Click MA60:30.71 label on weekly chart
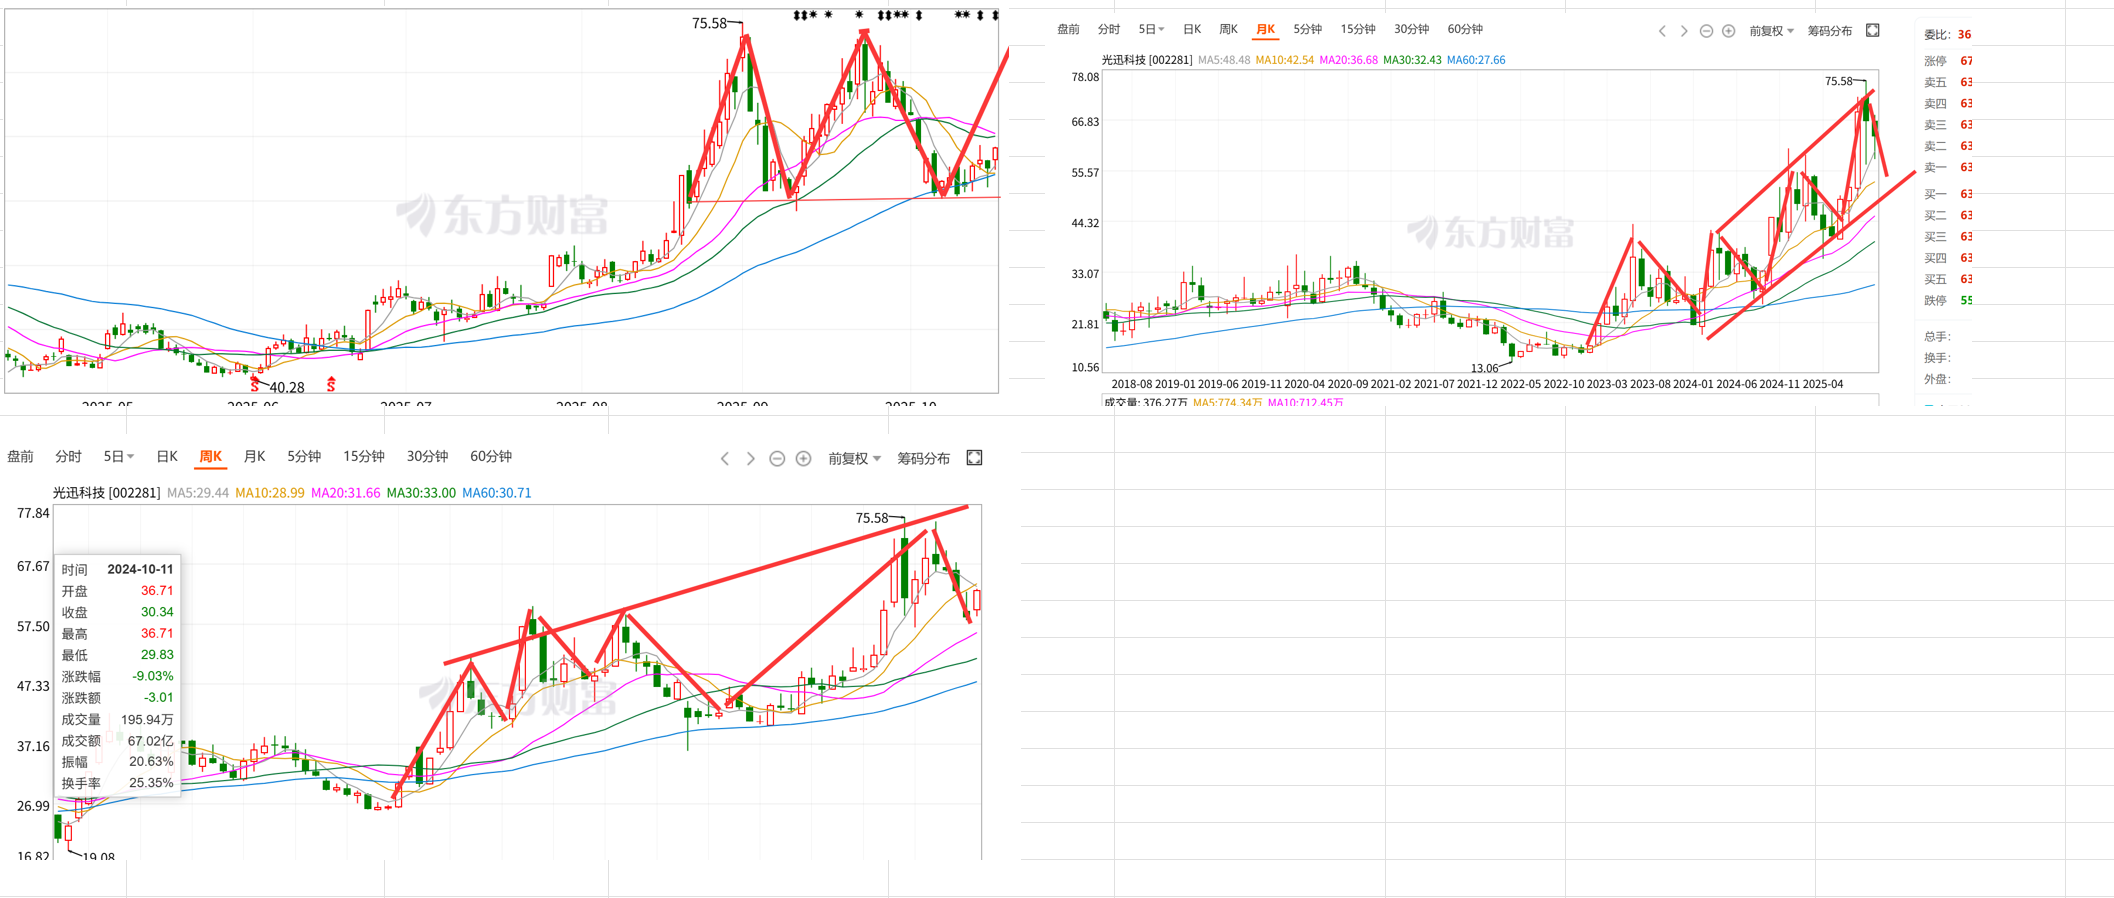This screenshot has height=898, width=2114. (497, 493)
